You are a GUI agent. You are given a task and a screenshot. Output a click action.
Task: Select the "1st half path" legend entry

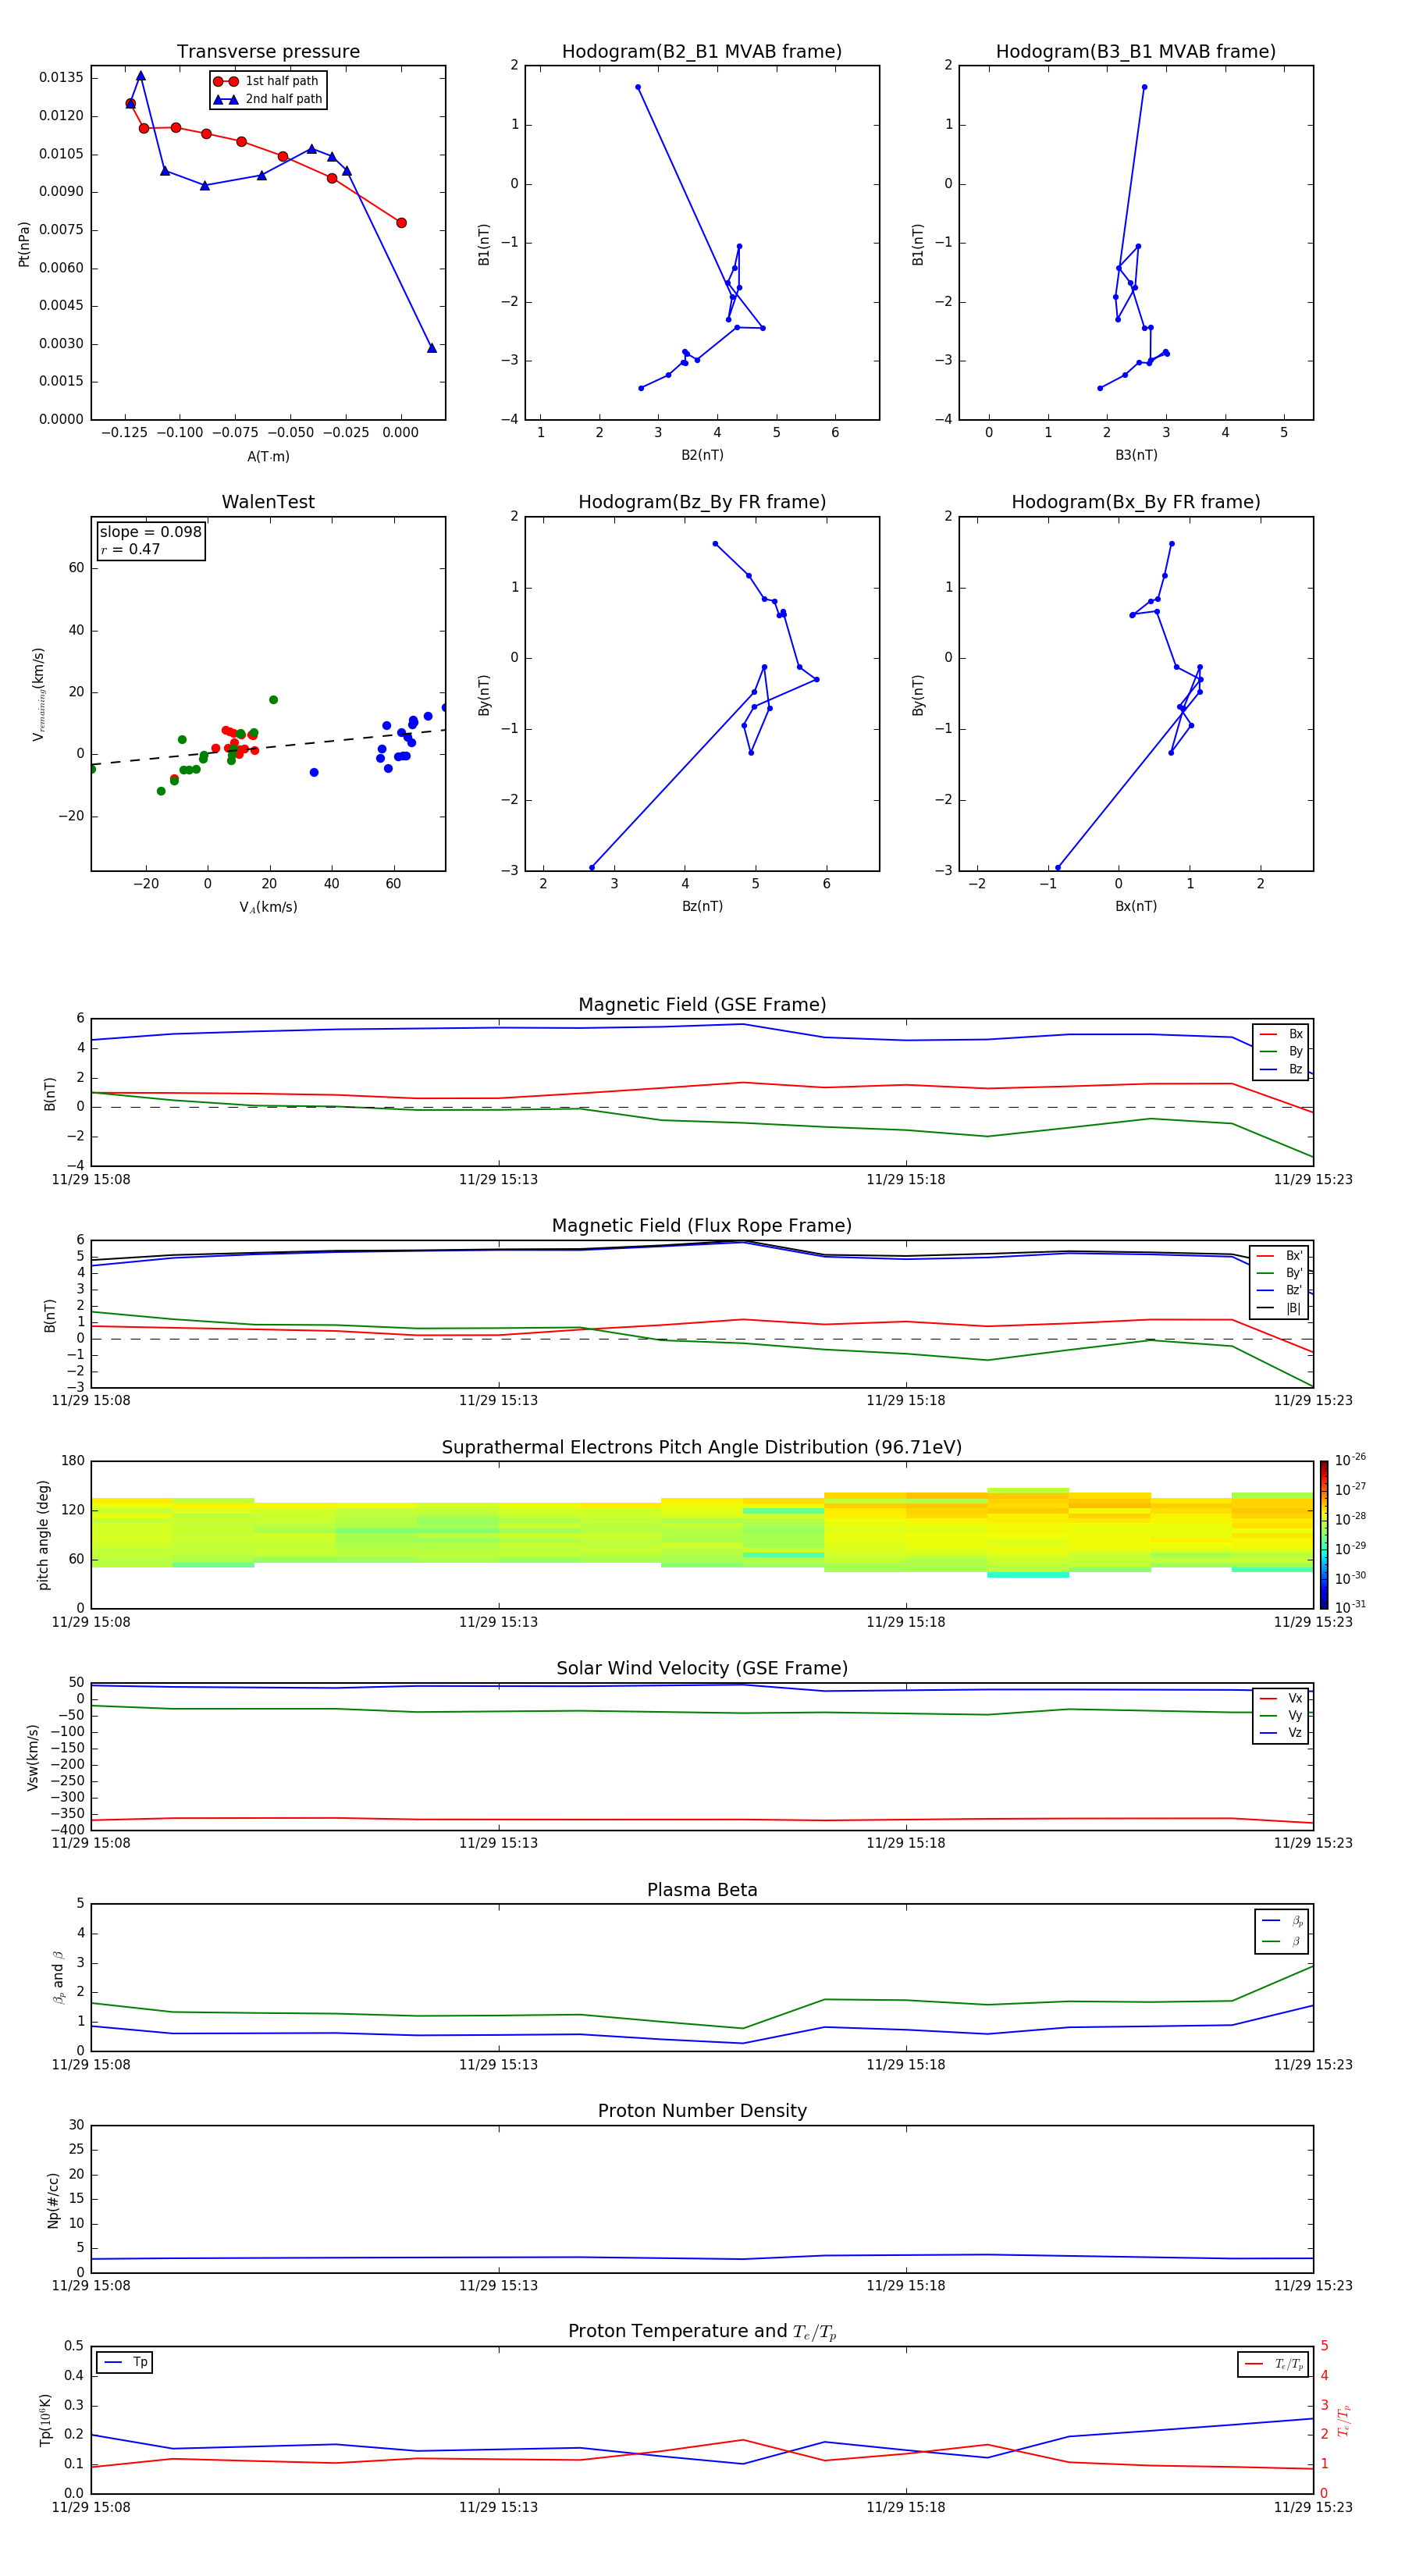click(x=266, y=81)
